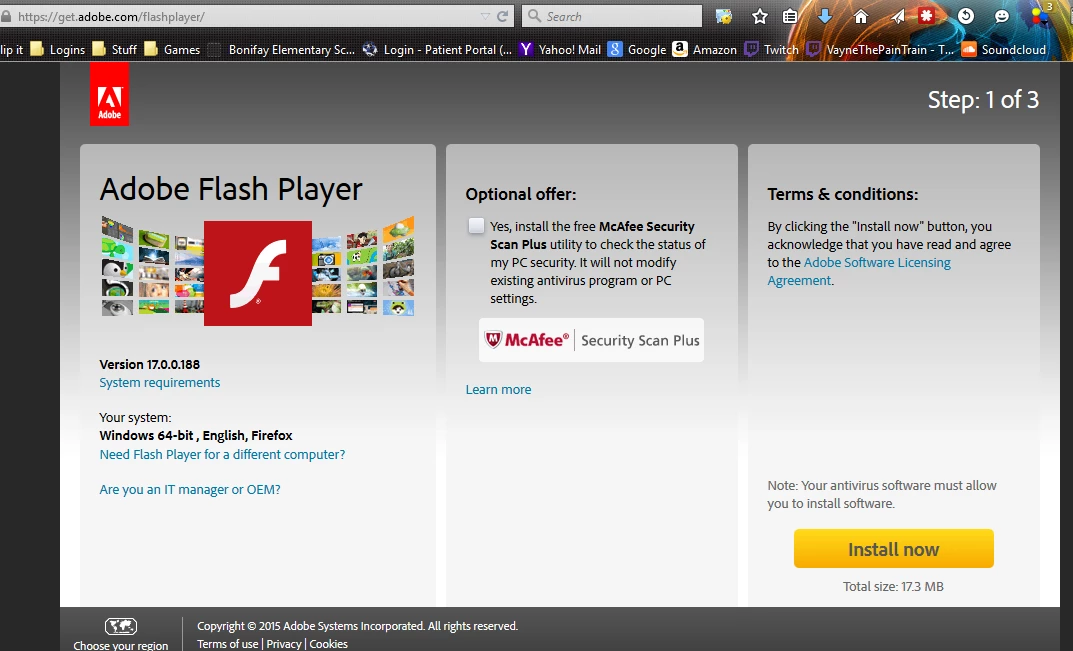This screenshot has height=651, width=1073.
Task: Open the Twitch bookmark
Action: [771, 49]
